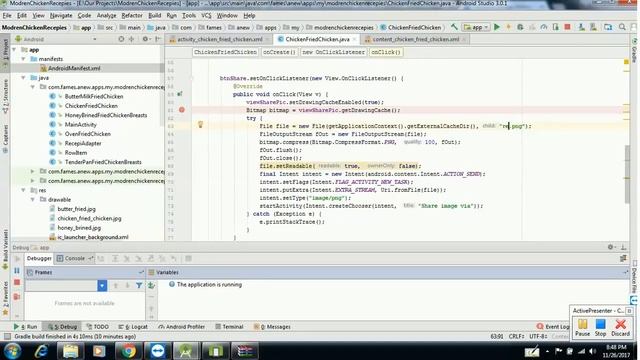Image resolution: width=640 pixels, height=360 pixels.
Task: Open the Terminal tool window
Action: pyautogui.click(x=229, y=327)
